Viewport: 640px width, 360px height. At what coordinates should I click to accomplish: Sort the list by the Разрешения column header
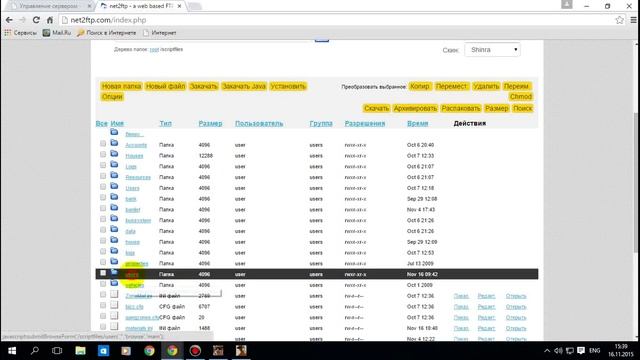(364, 123)
